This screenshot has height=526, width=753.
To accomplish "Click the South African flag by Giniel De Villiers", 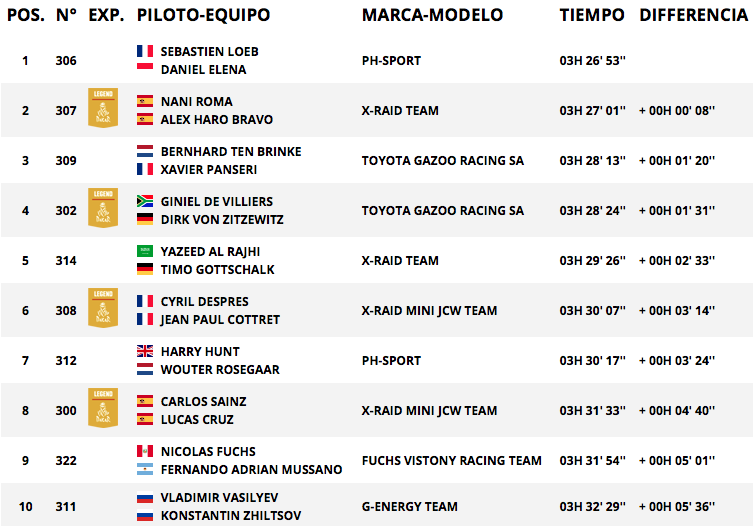I will point(145,201).
